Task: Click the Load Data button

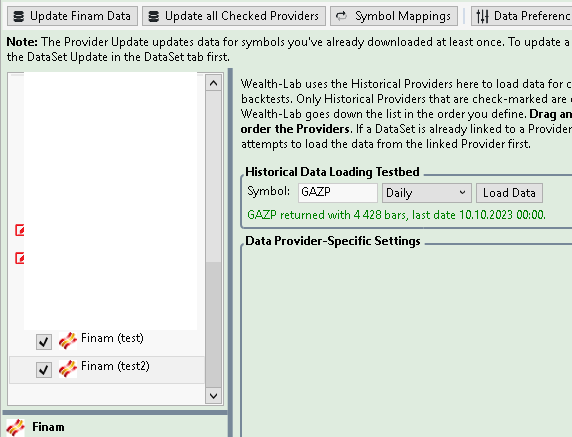Action: pos(509,193)
